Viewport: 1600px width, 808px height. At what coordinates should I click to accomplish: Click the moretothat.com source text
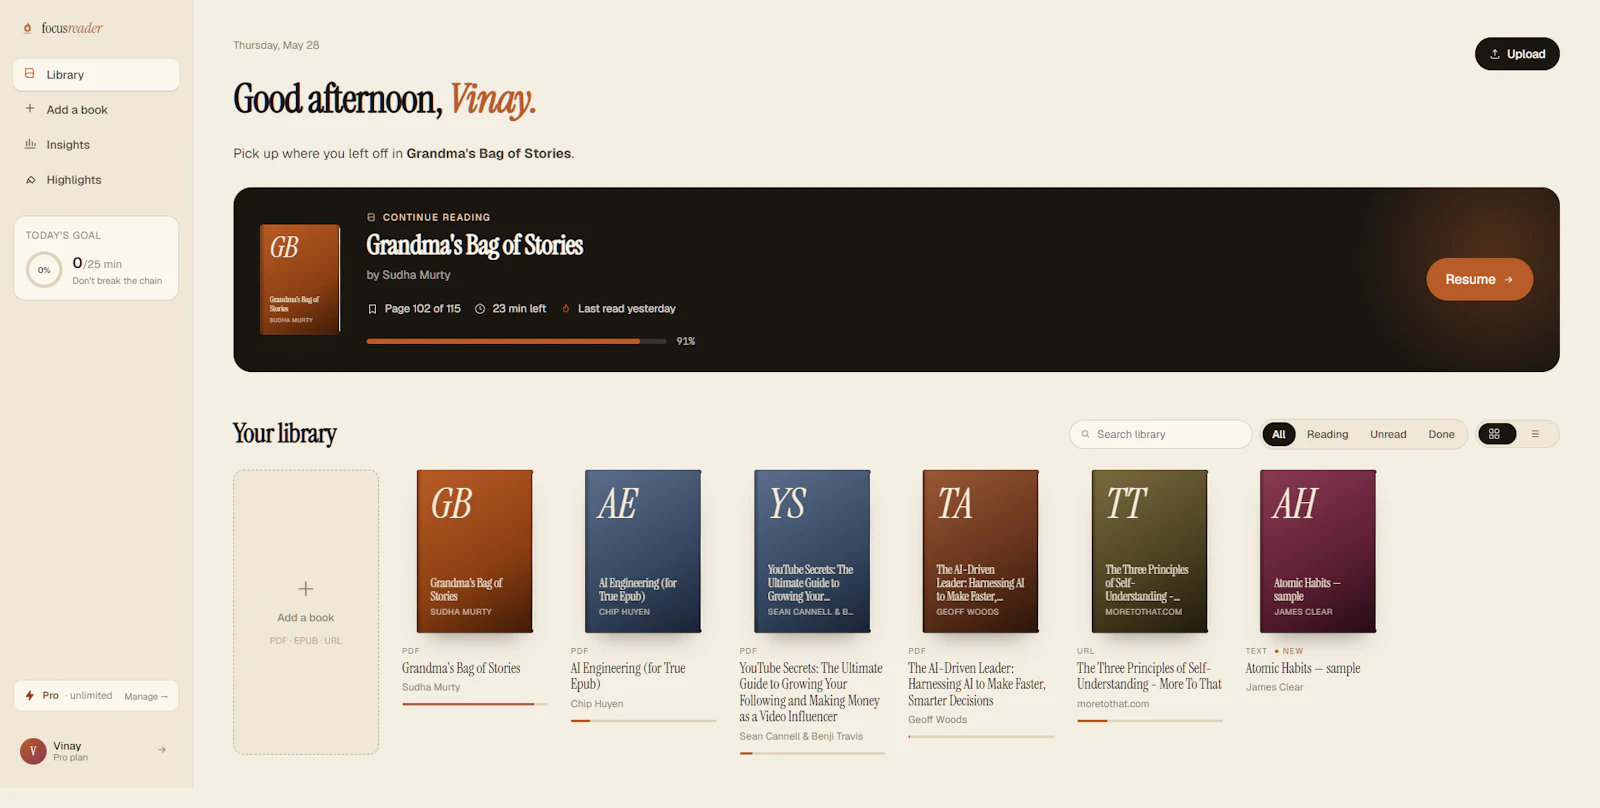[1113, 704]
